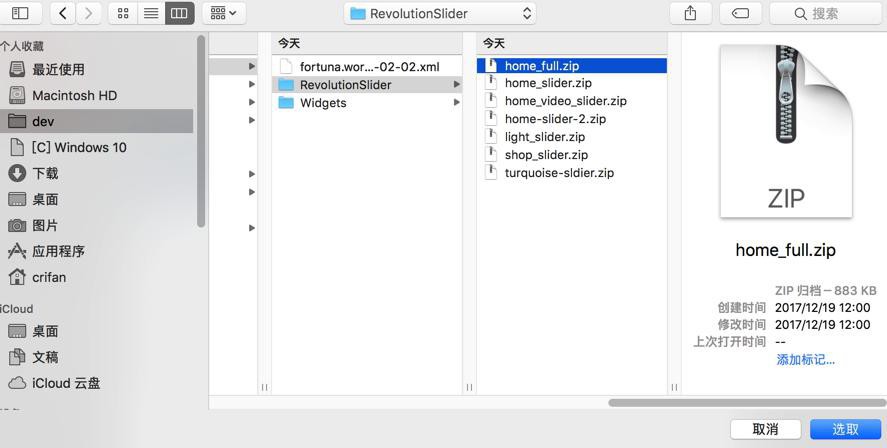Open the RevolutionSlider path popup

[x=440, y=14]
